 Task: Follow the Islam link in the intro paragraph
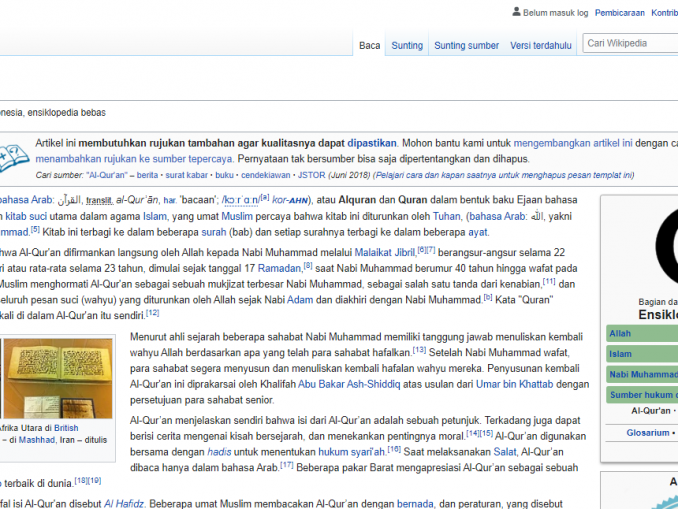[155, 216]
